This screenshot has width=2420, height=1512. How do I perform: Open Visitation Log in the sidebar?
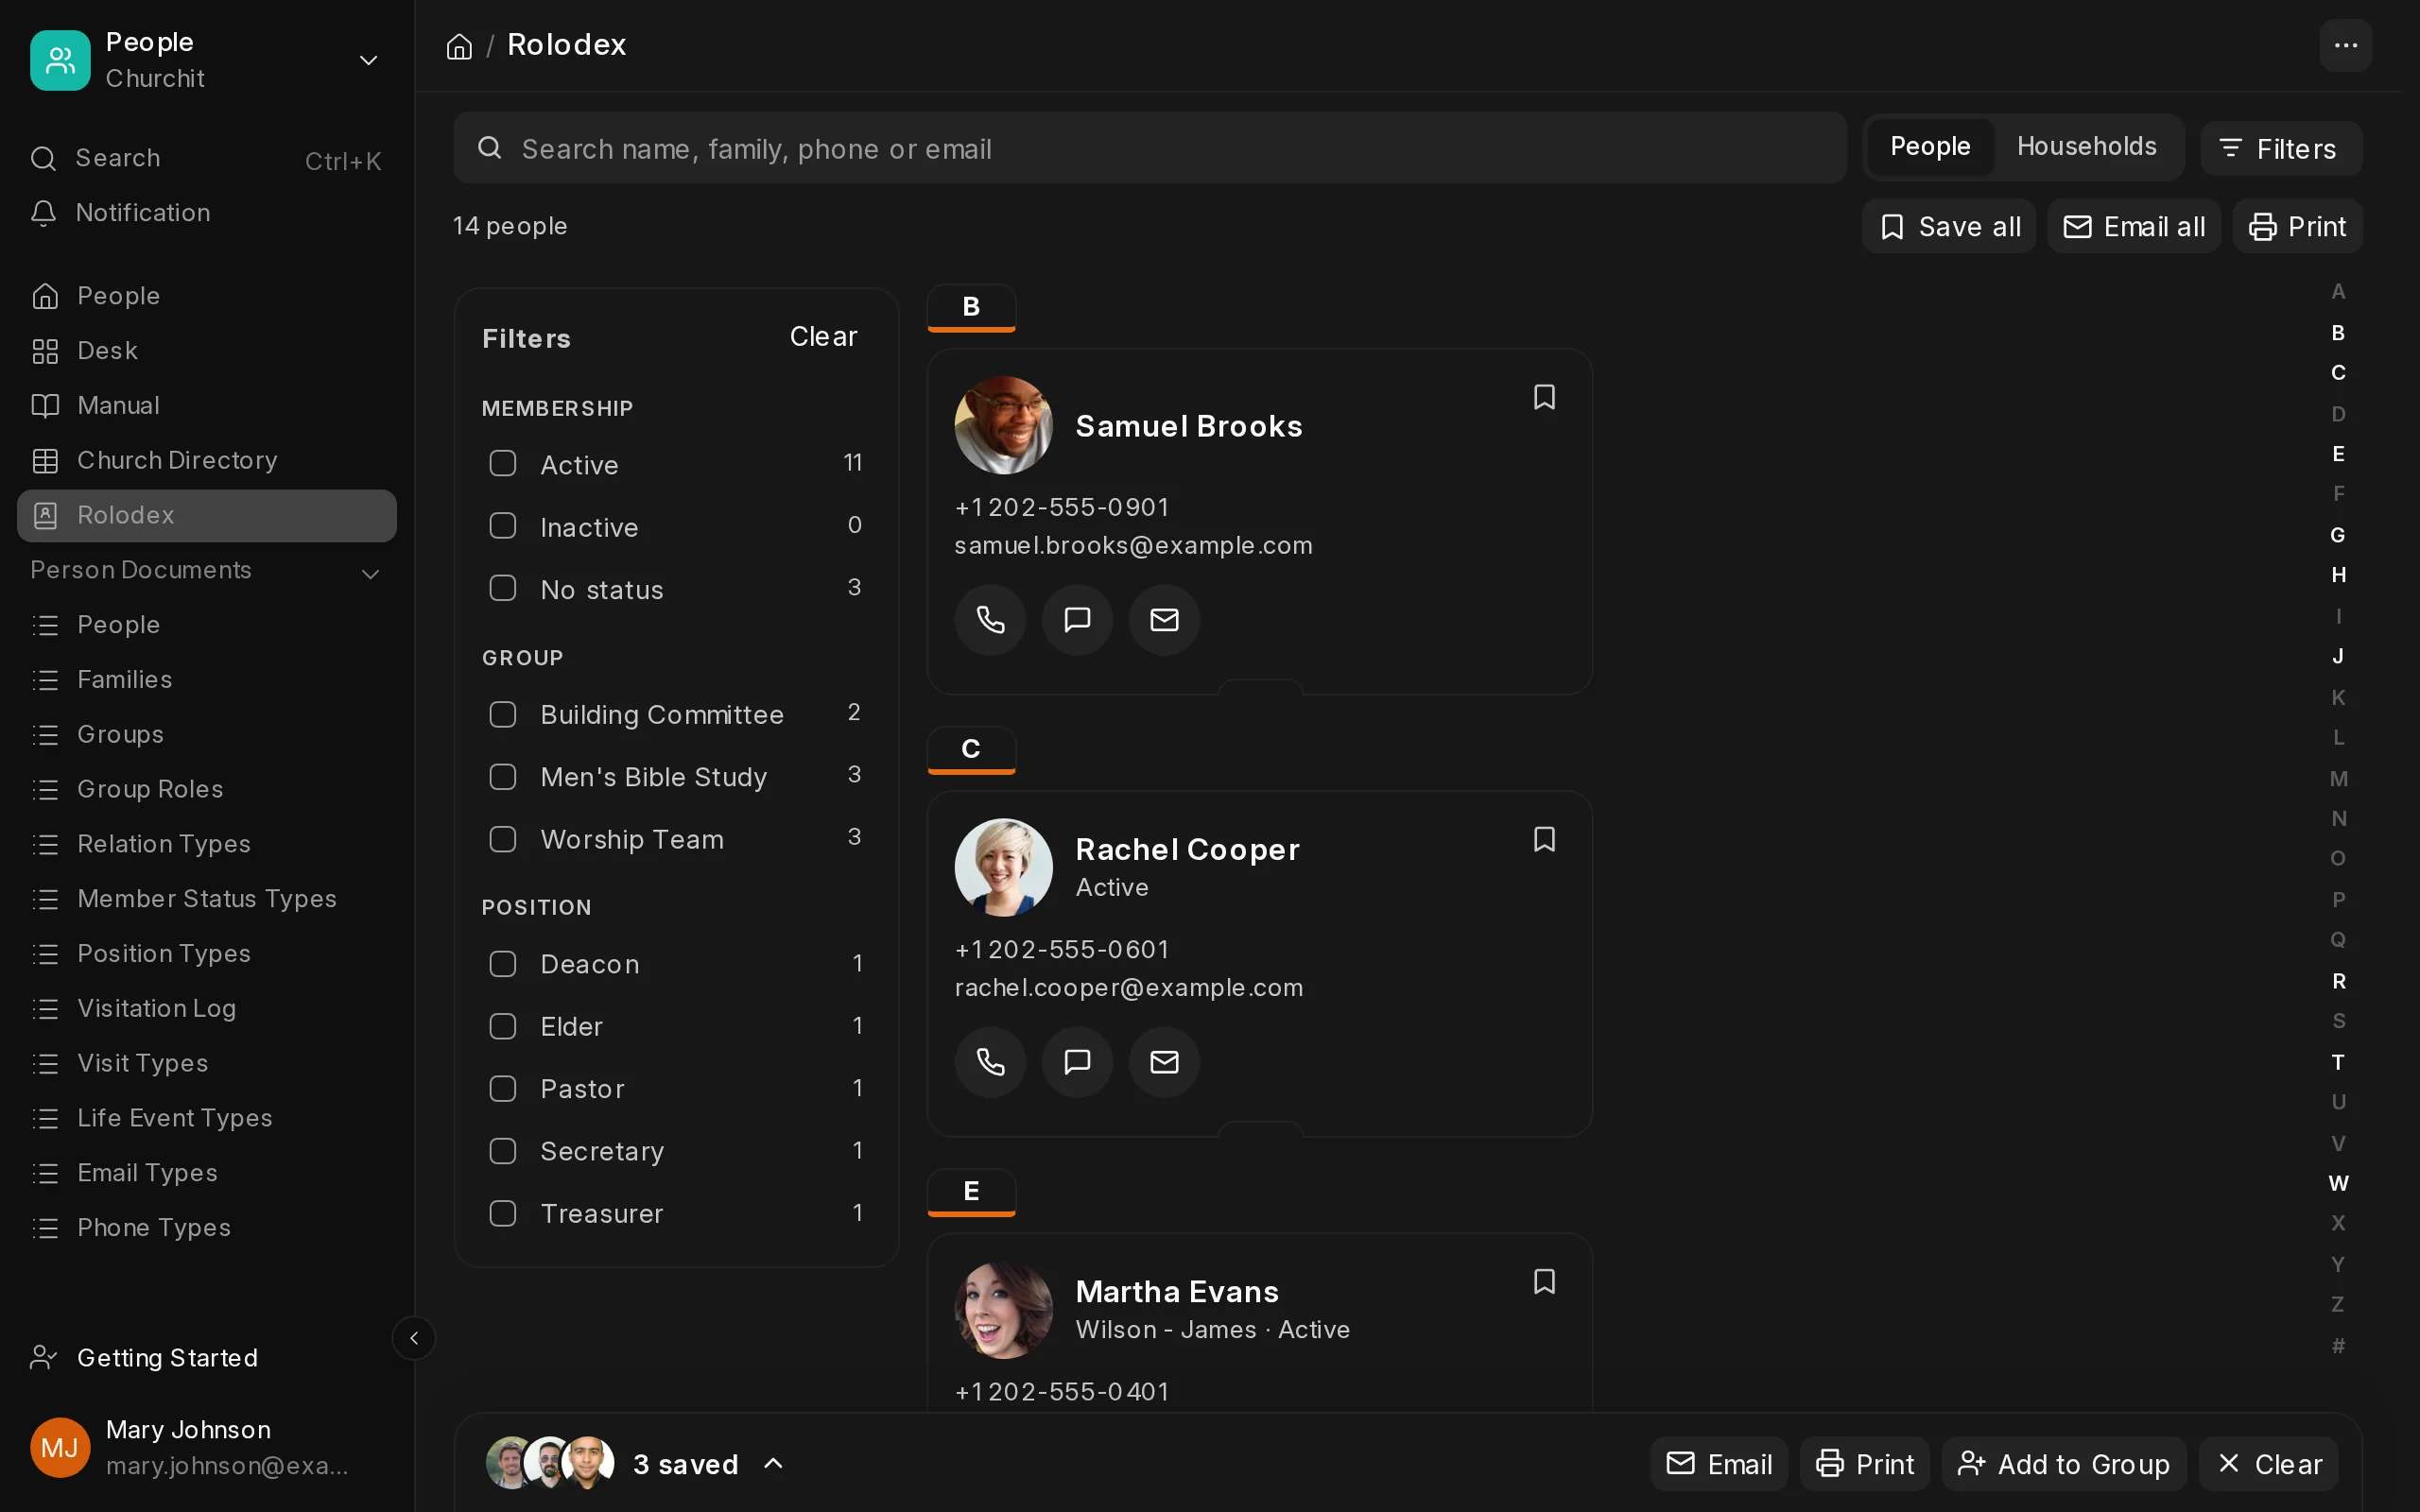(207, 1008)
